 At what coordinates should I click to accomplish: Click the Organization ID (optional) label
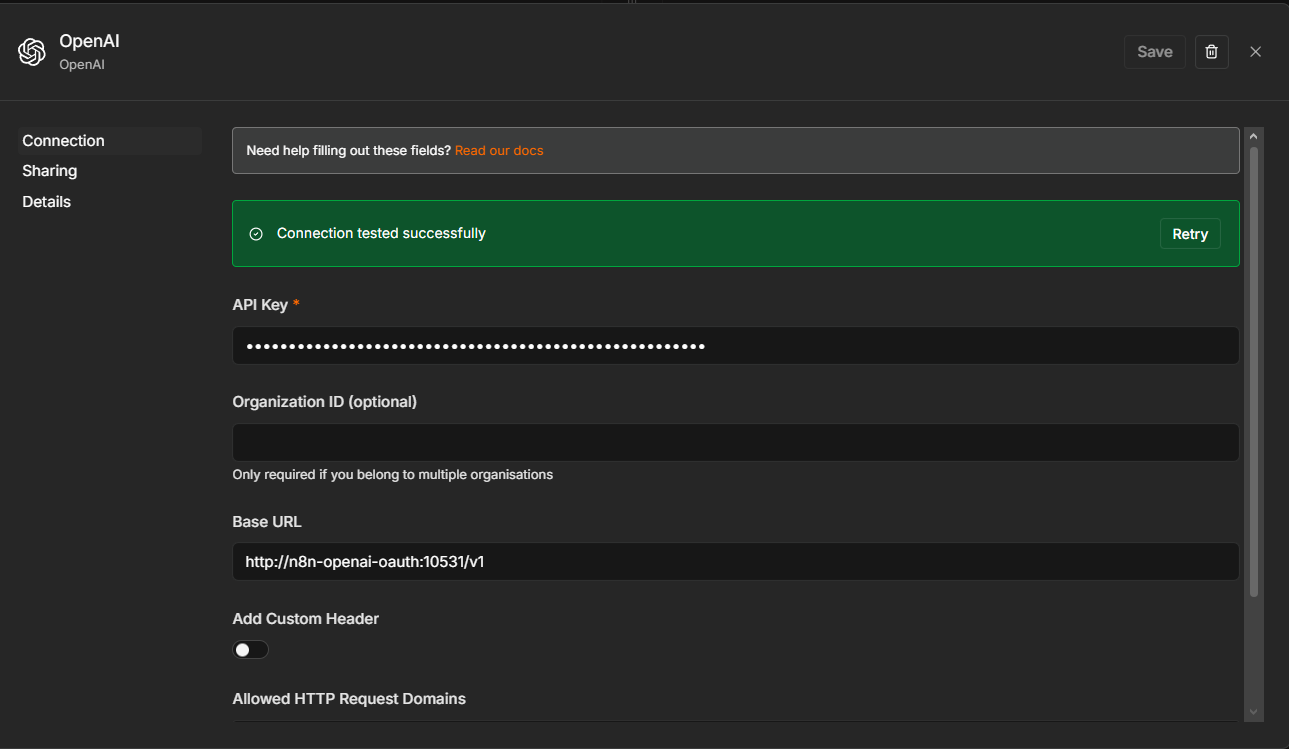click(325, 402)
